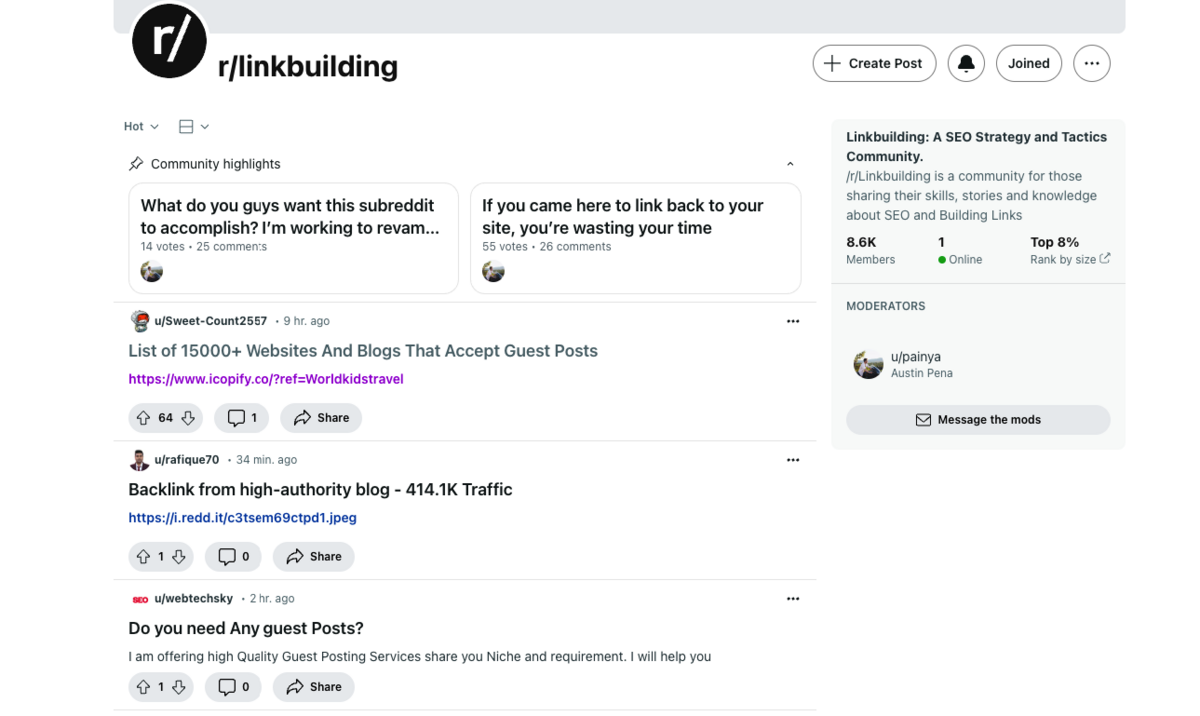Open more options for u/Sweet-Count2557's post
Screen dimensions: 1200x716
(792, 322)
